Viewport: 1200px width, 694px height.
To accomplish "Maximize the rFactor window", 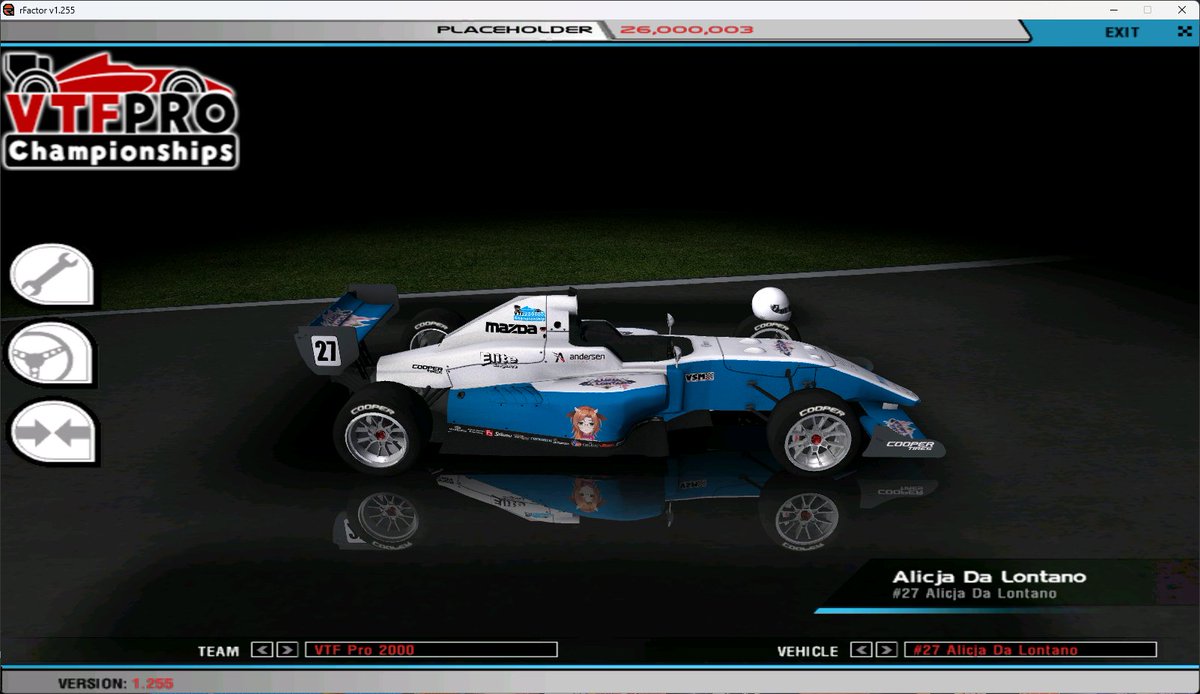I will (1147, 9).
